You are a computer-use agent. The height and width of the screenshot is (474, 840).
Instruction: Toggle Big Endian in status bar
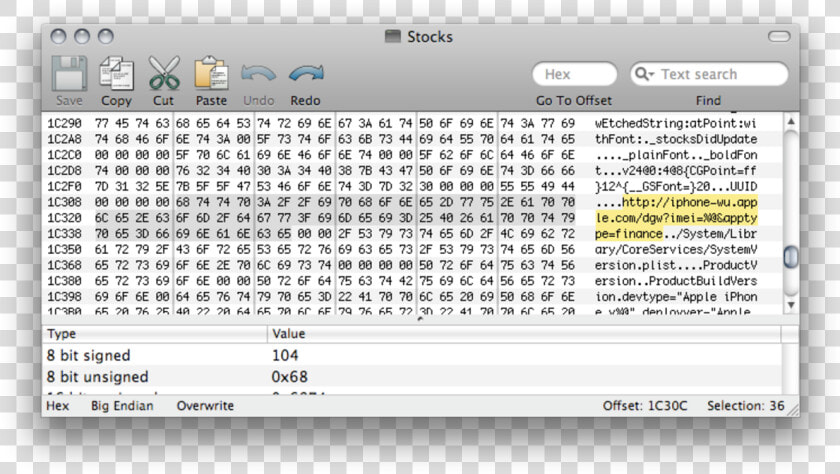[122, 406]
